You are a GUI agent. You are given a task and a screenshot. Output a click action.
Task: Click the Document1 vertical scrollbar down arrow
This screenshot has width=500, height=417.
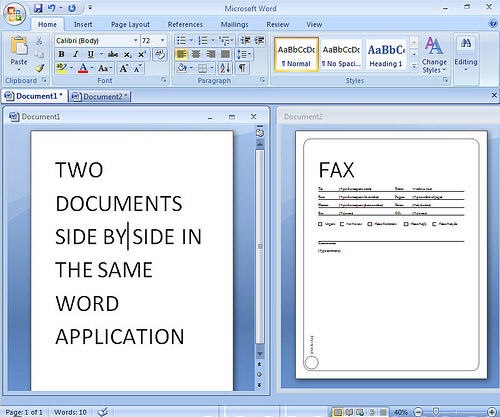260,354
